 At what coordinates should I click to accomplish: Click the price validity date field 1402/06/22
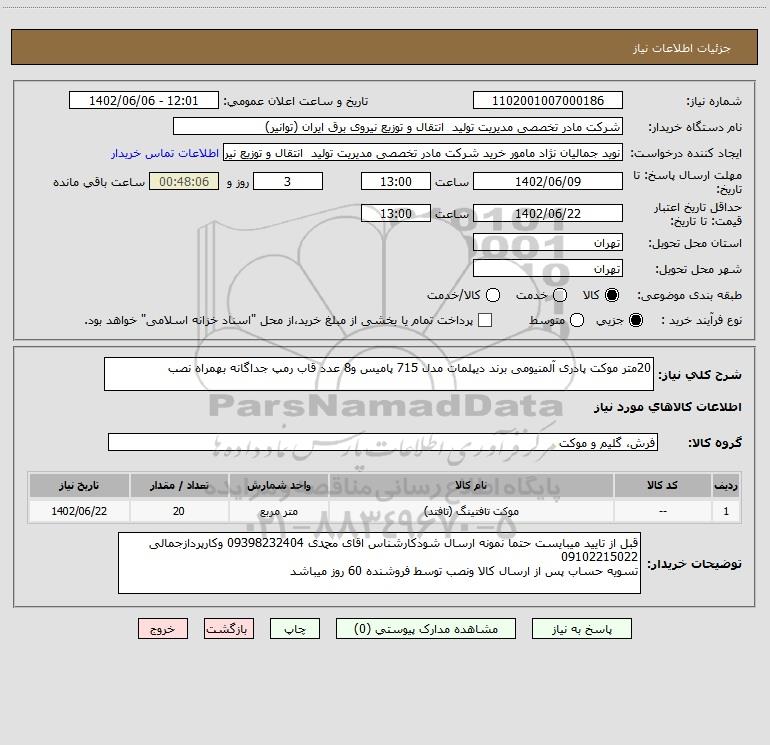click(x=548, y=213)
